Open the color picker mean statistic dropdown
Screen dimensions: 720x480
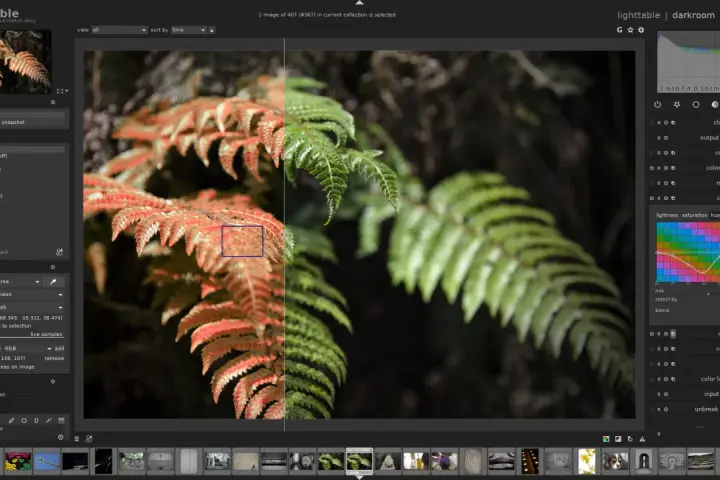click(31, 294)
